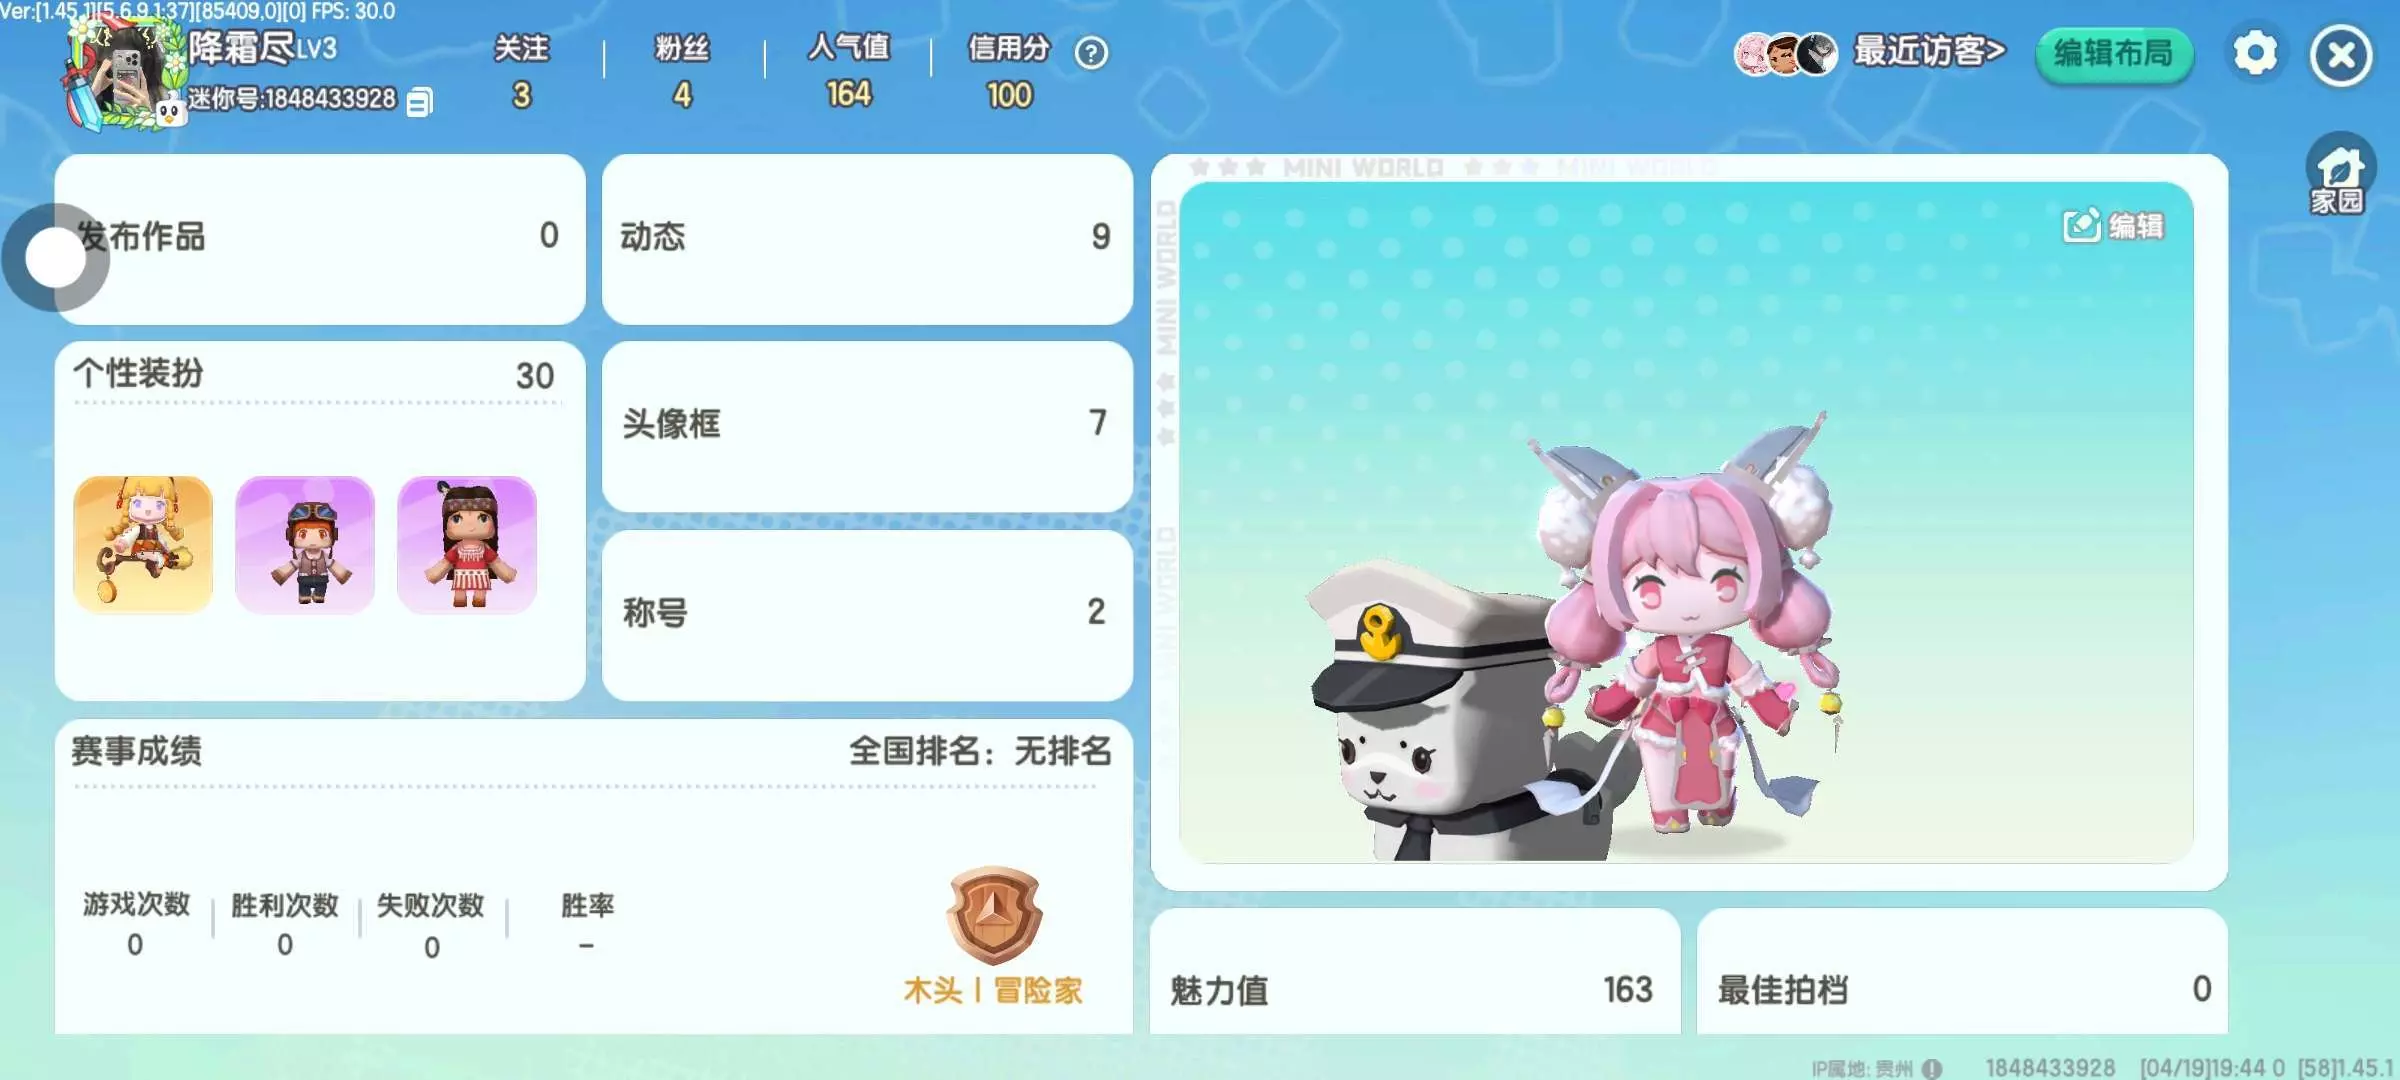Screen dimensions: 2400x1080
Task: Open the settings gear icon
Action: coord(2255,53)
